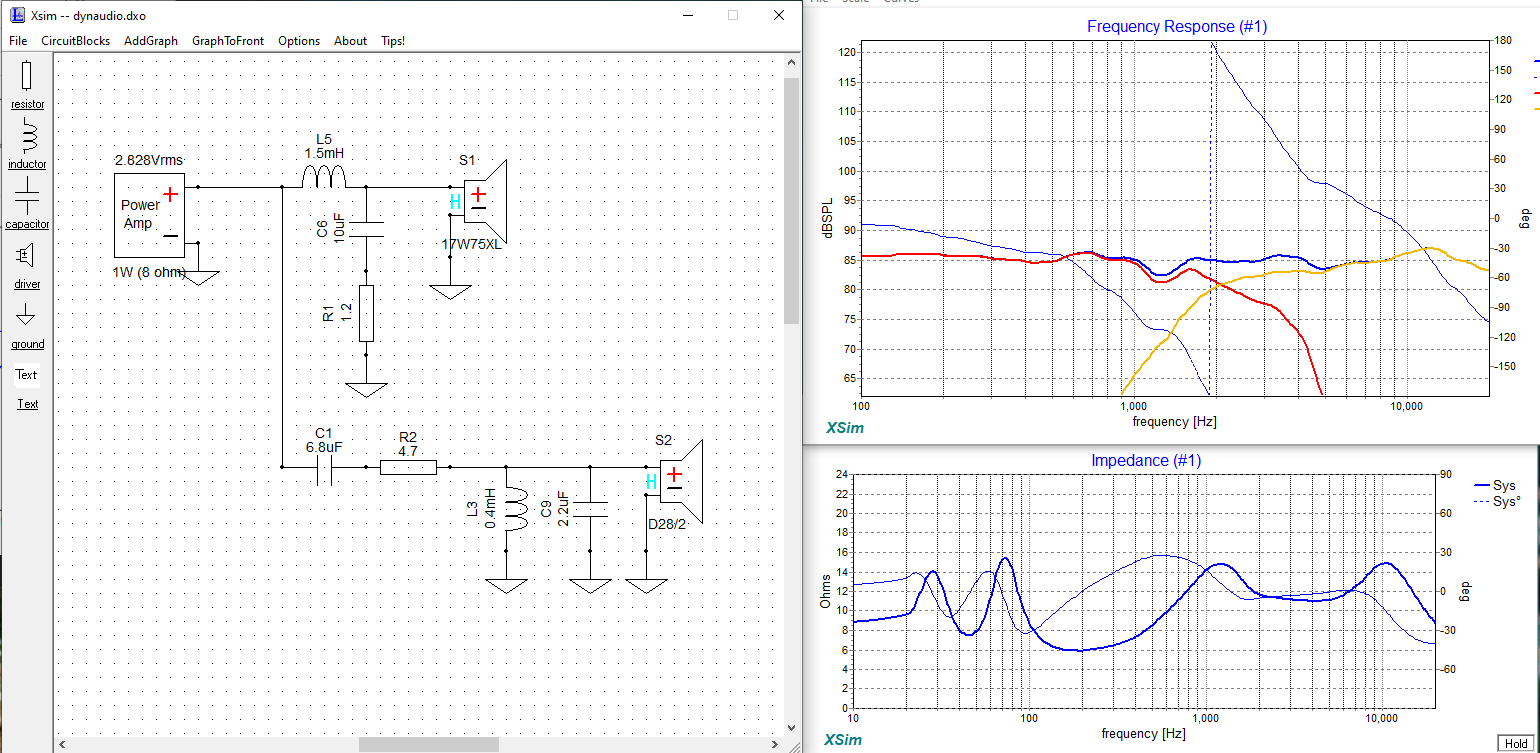Click the 17W75XL driver label

pos(472,244)
